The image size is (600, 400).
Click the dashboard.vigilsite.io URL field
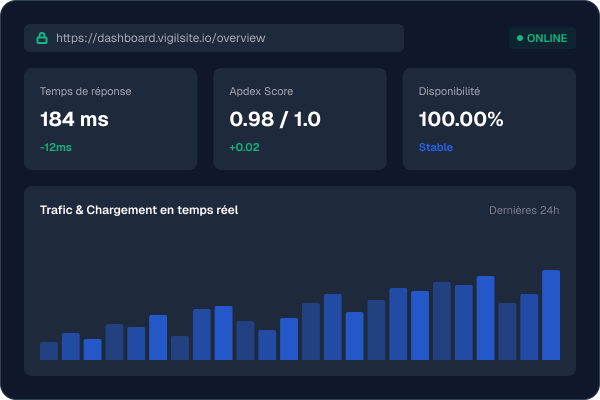(214, 38)
